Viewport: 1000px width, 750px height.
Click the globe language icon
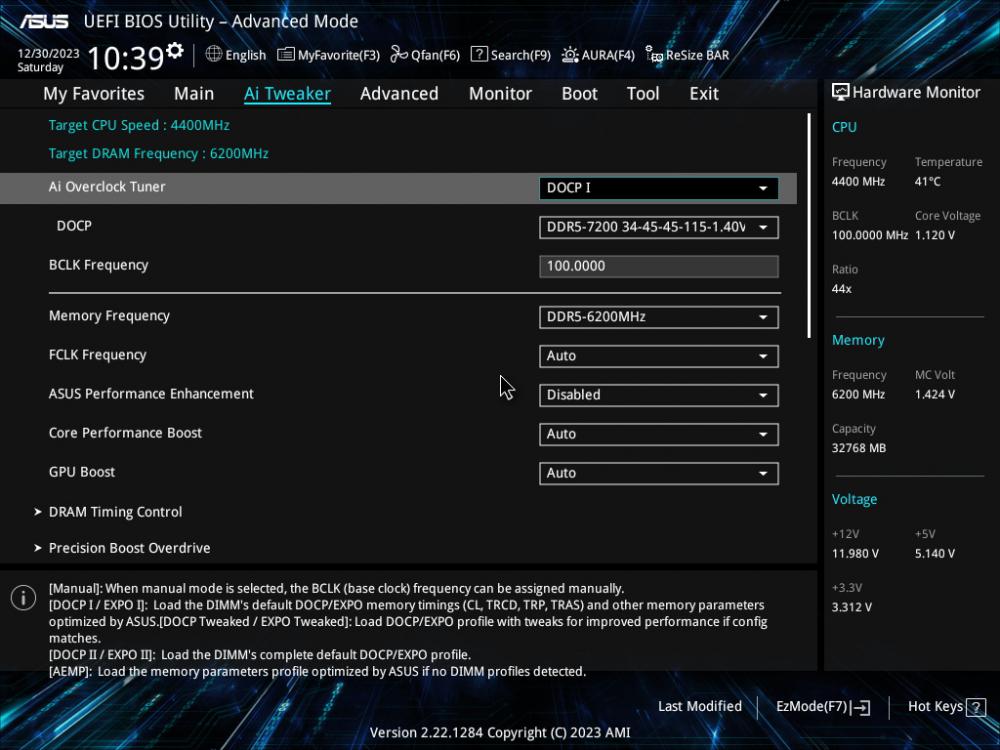tap(214, 54)
